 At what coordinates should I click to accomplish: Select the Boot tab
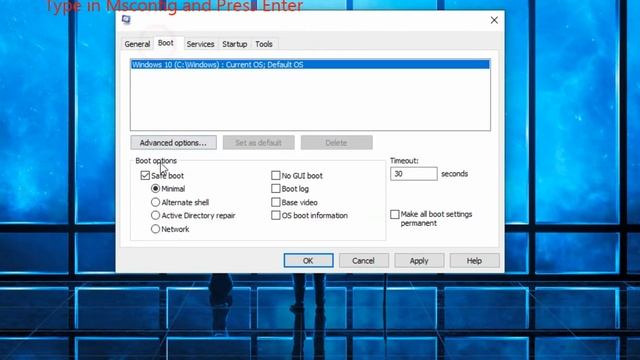tap(166, 43)
